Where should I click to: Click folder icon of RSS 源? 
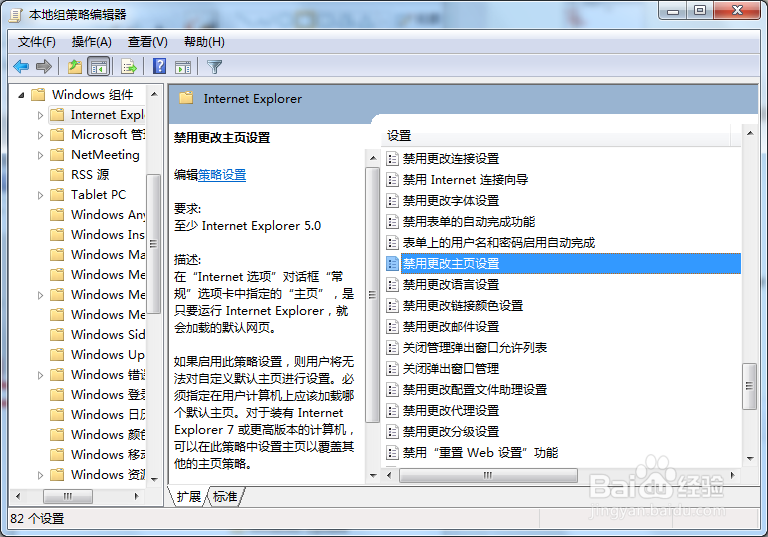[x=57, y=174]
